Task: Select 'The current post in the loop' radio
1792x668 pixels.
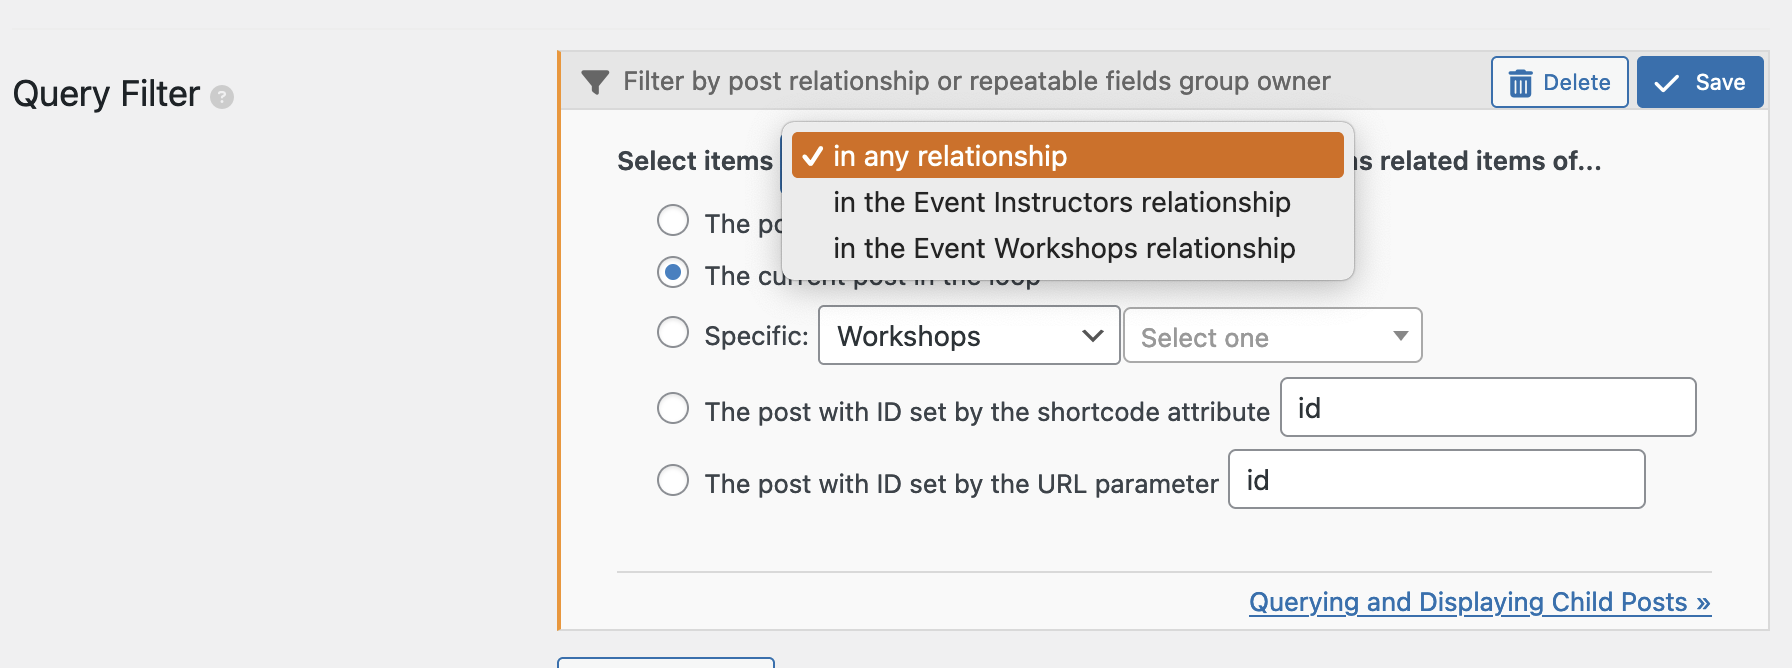Action: pos(673,272)
